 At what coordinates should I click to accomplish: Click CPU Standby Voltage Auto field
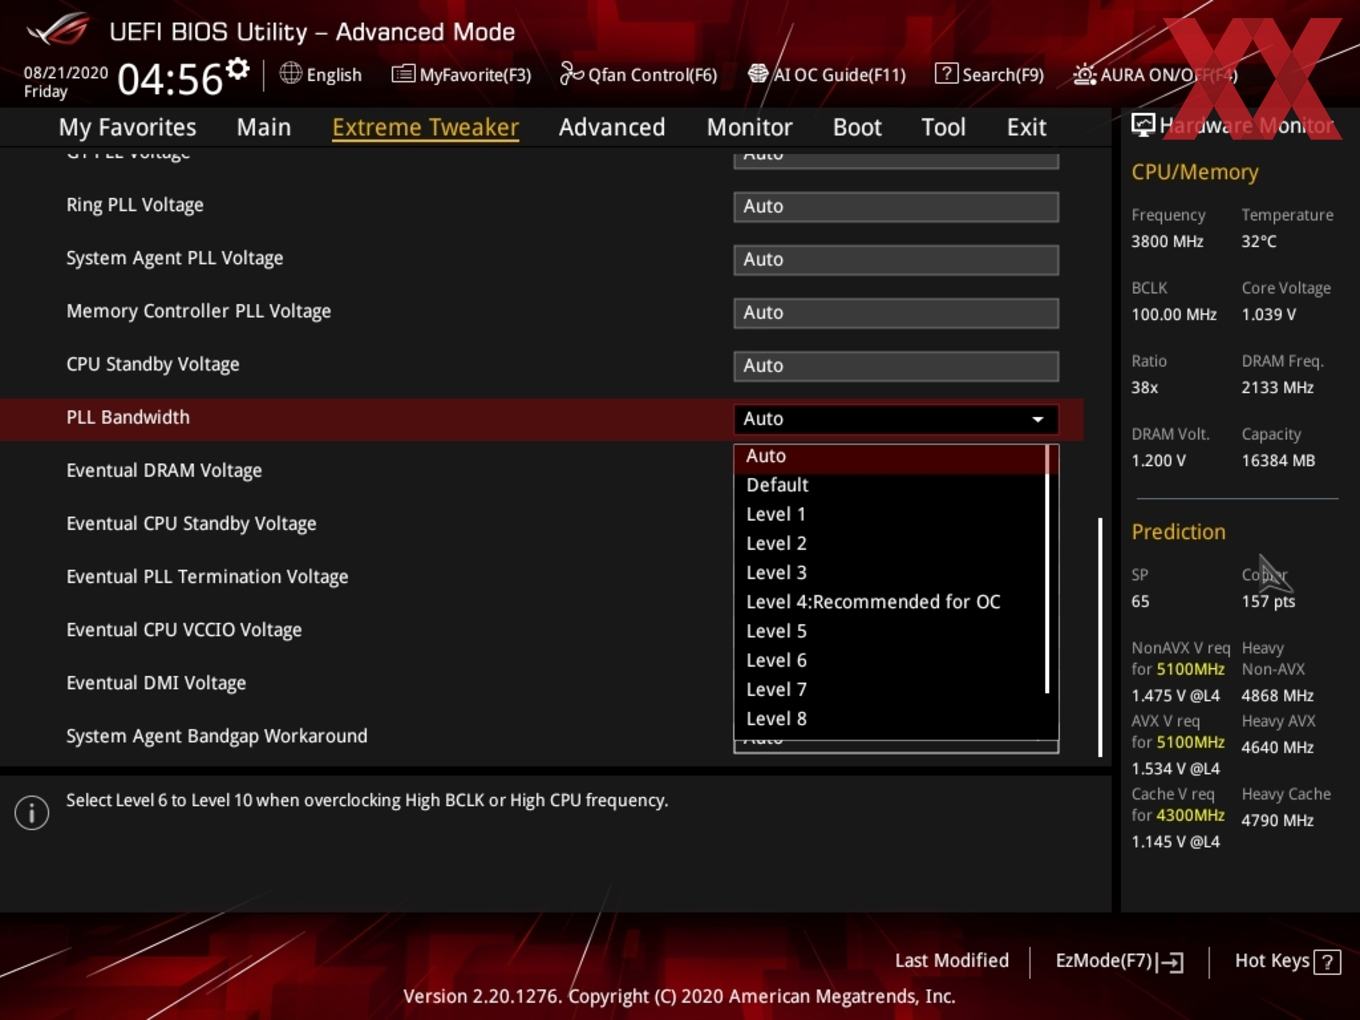click(x=896, y=366)
